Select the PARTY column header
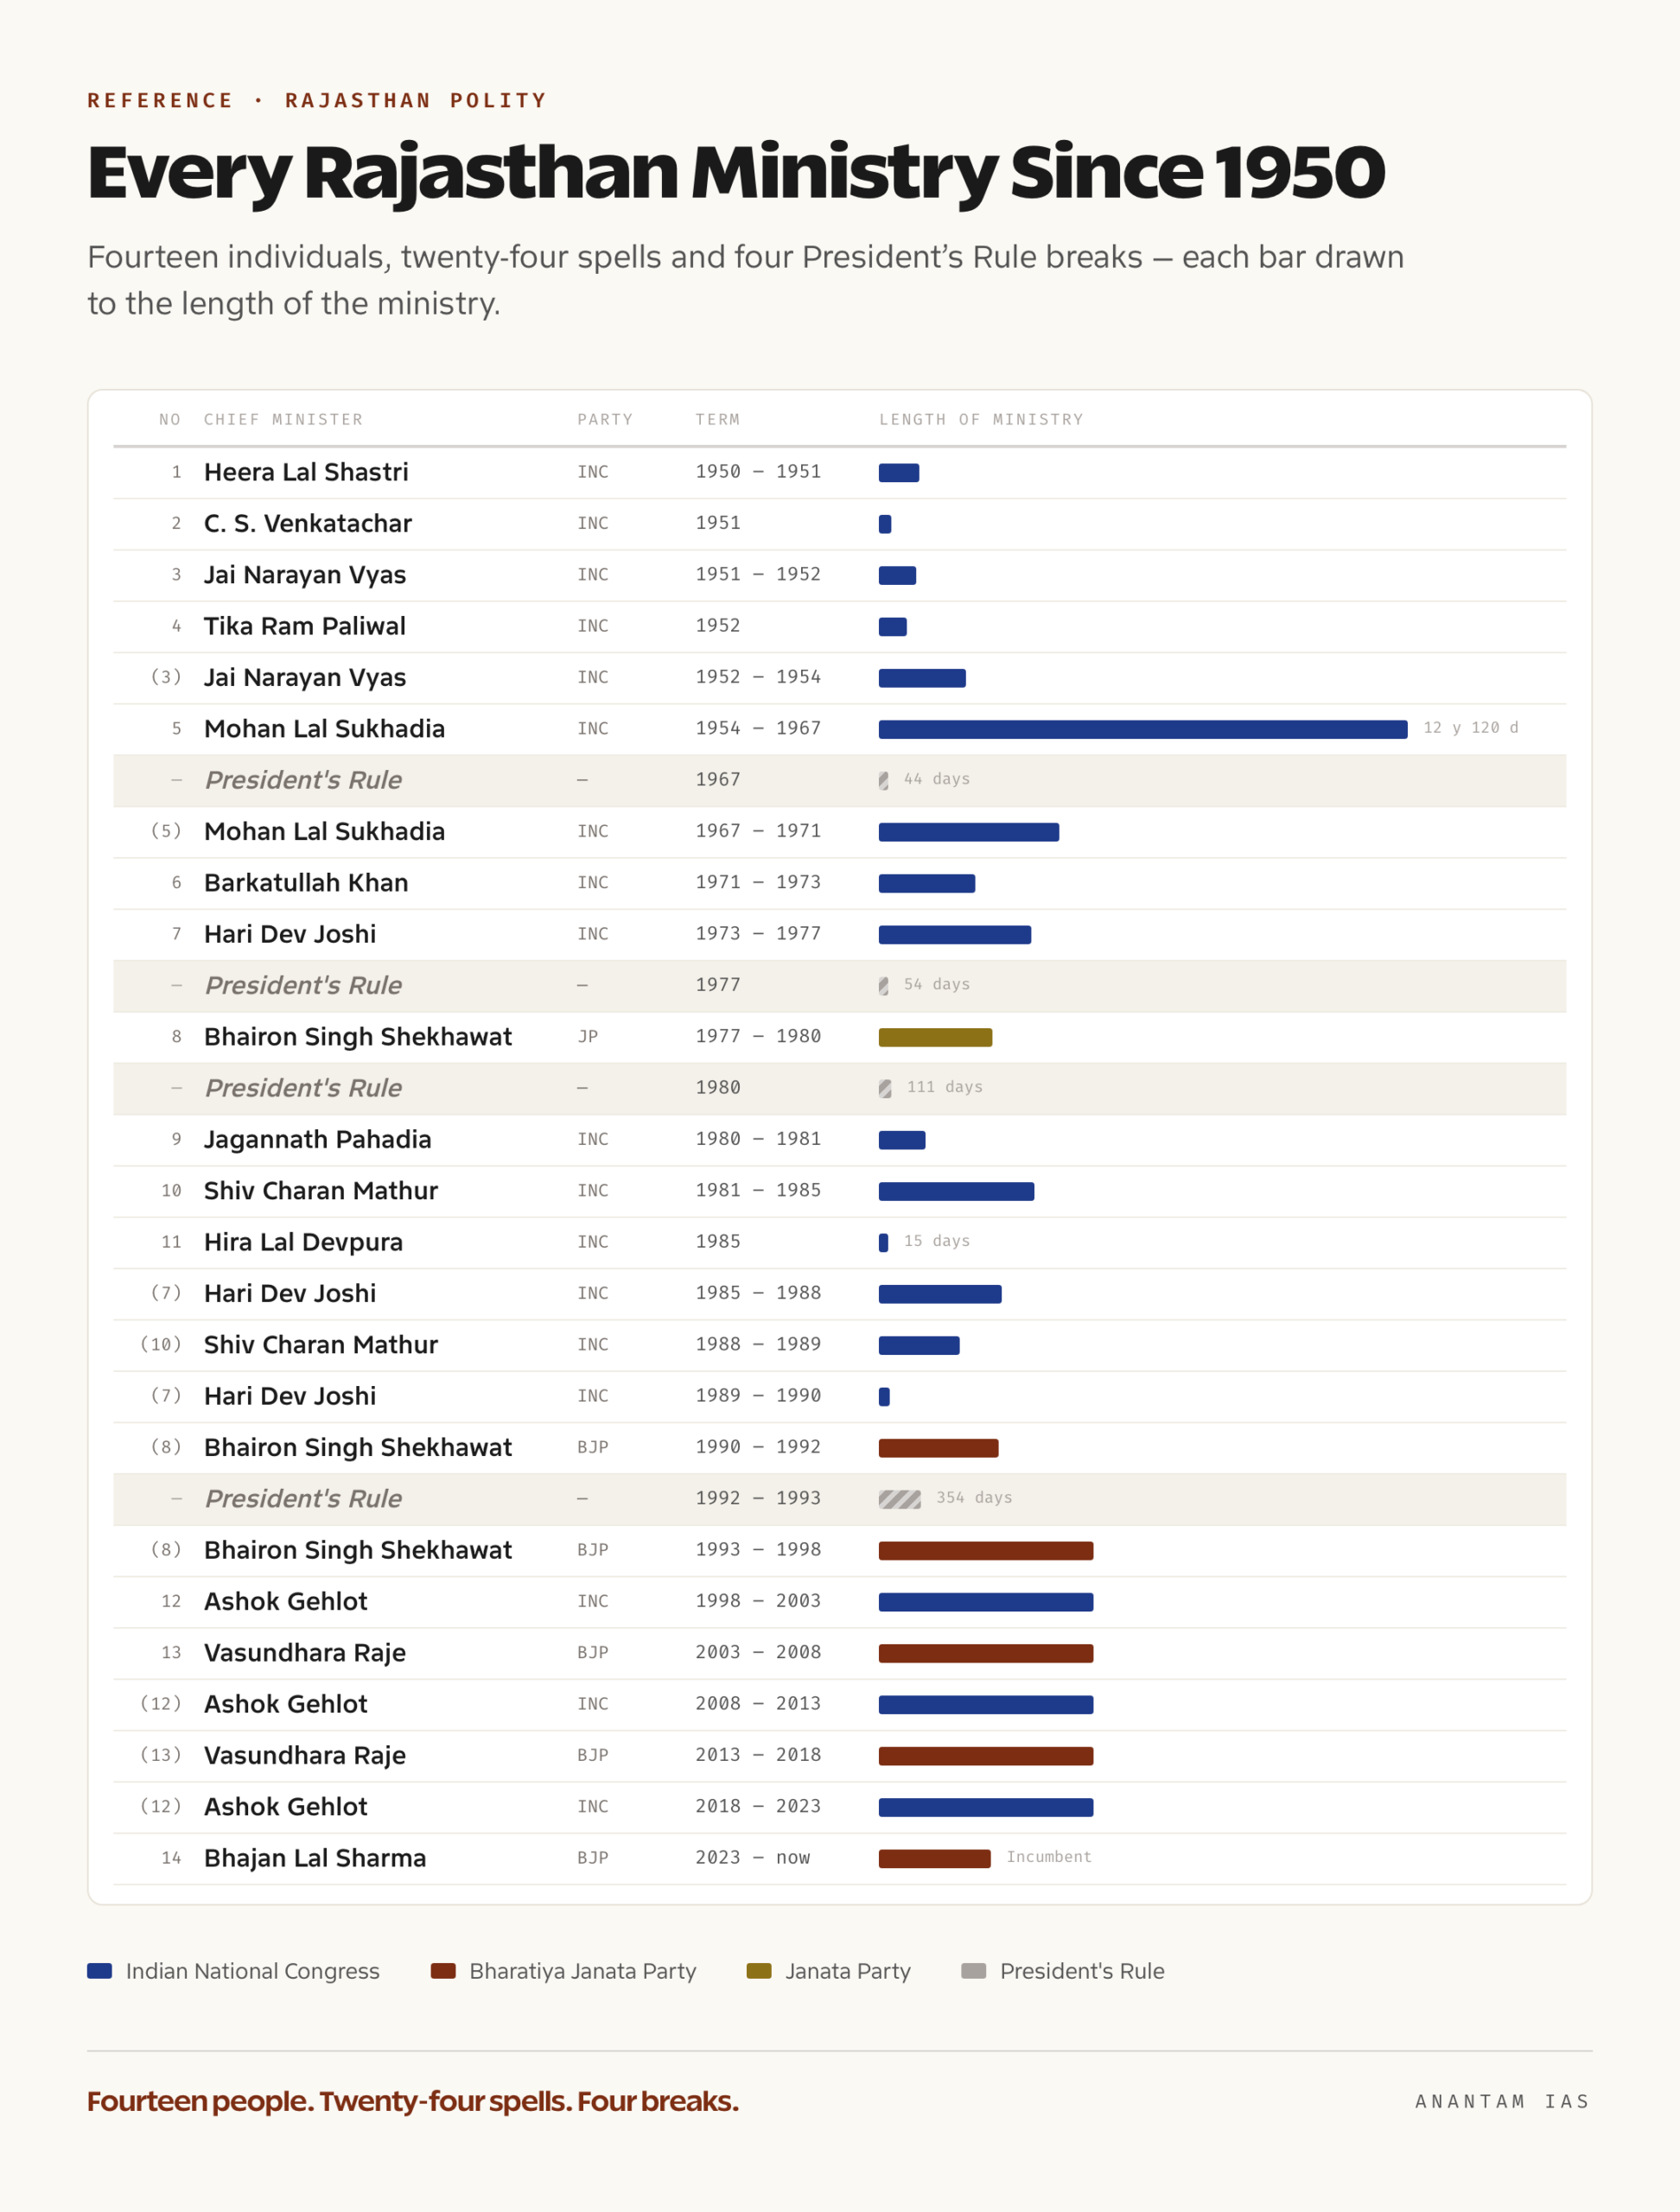This screenshot has height=2212, width=1680. click(x=604, y=420)
